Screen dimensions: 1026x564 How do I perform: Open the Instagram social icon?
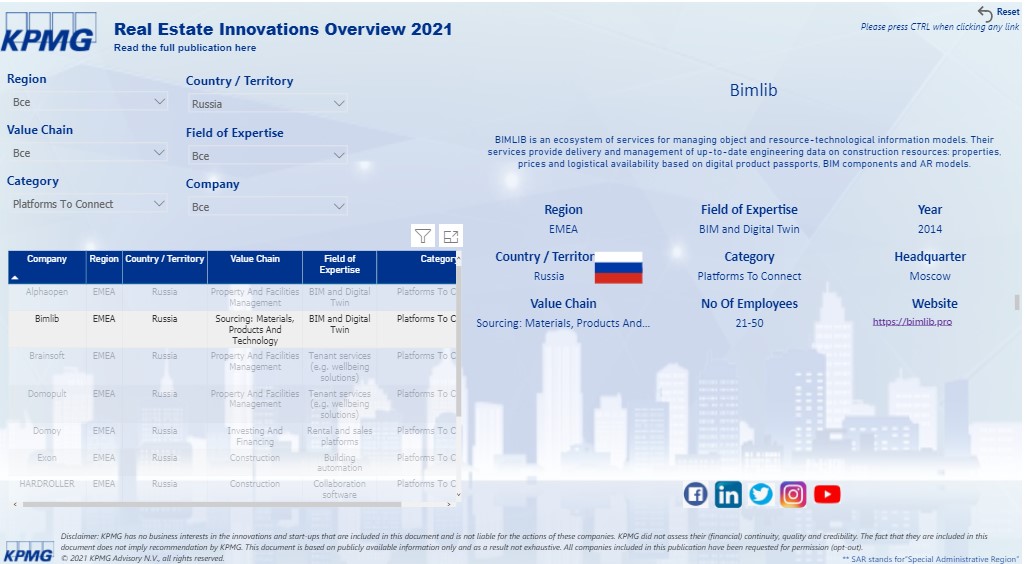[794, 494]
